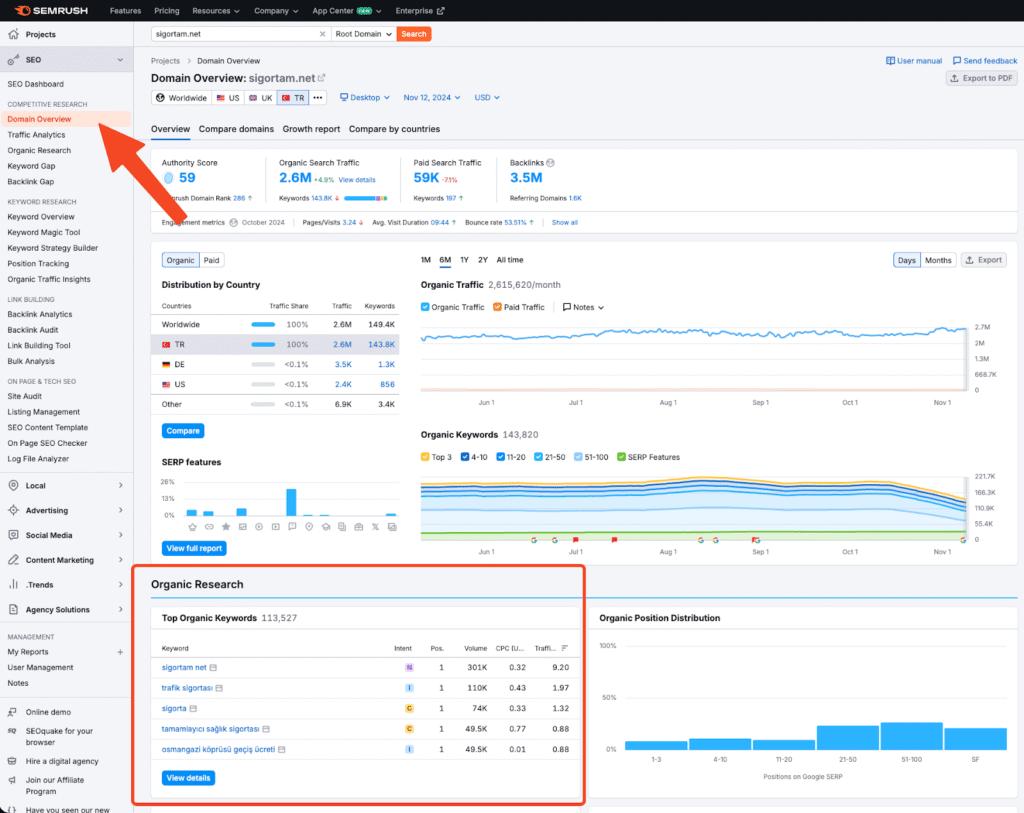
Task: Click the sort icon in Traffic column header
Action: click(564, 648)
